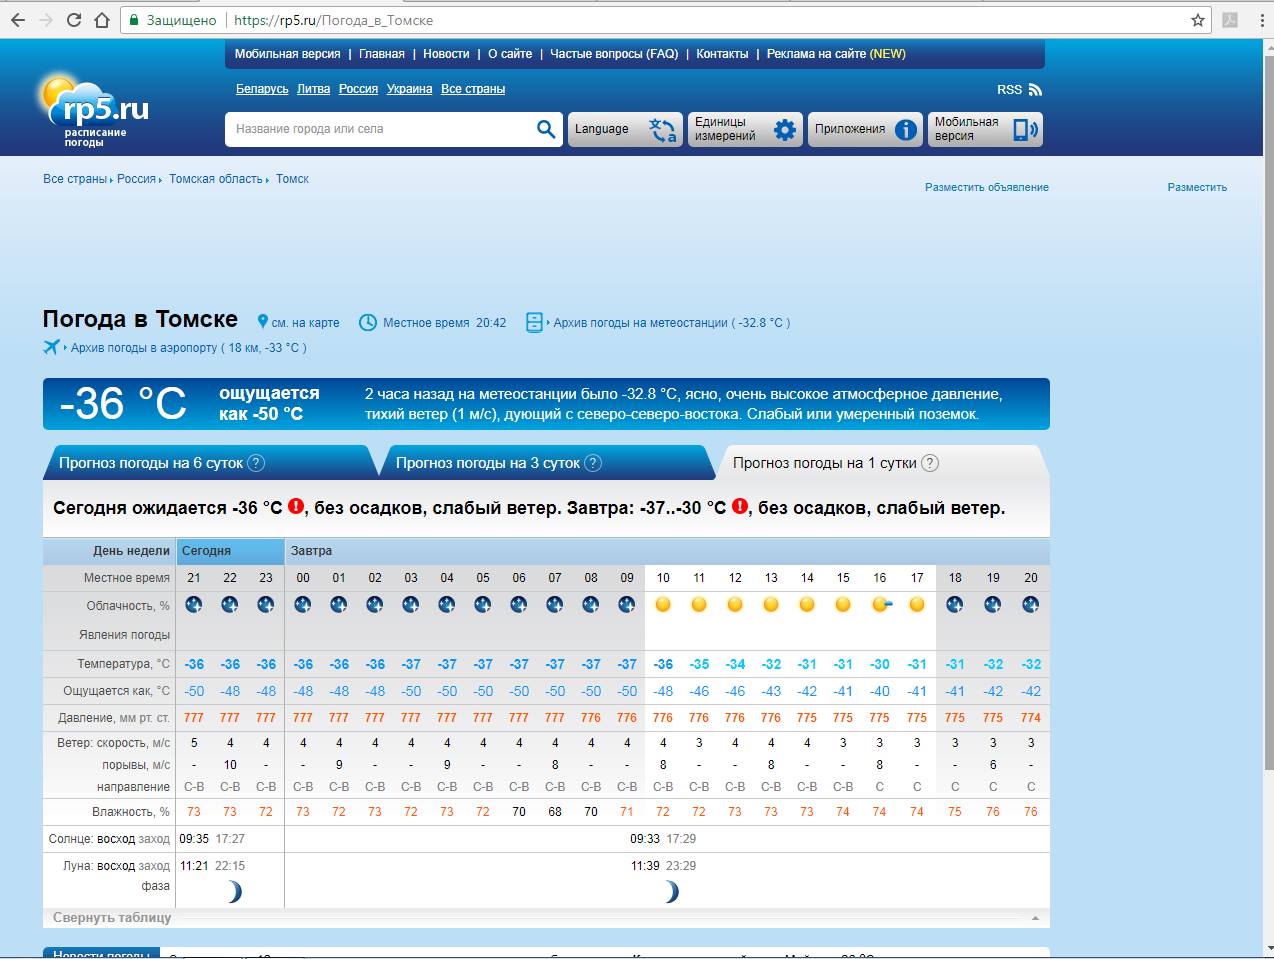The width and height of the screenshot is (1274, 959).
Task: Click help icon beside 3-day forecast tab
Action: coord(593,463)
